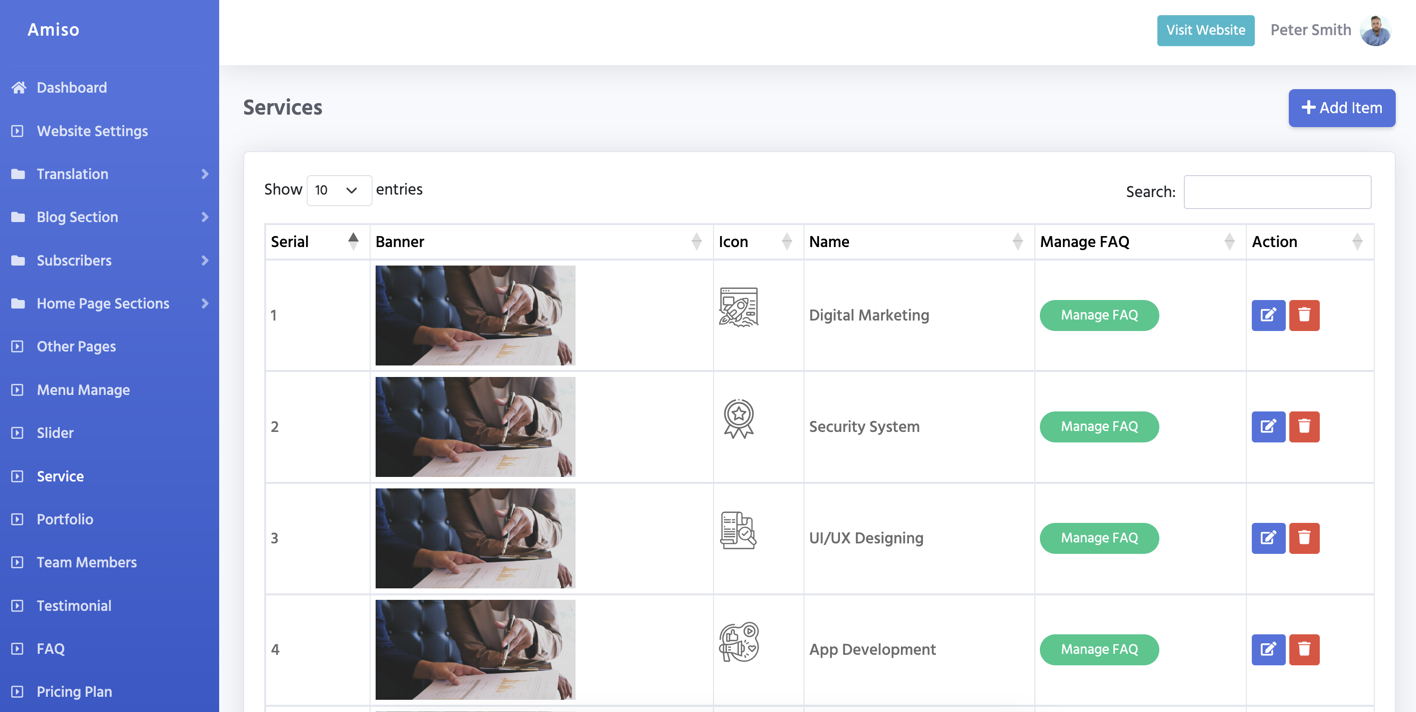1416x712 pixels.
Task: Open the entries count dropdown
Action: tap(338, 190)
